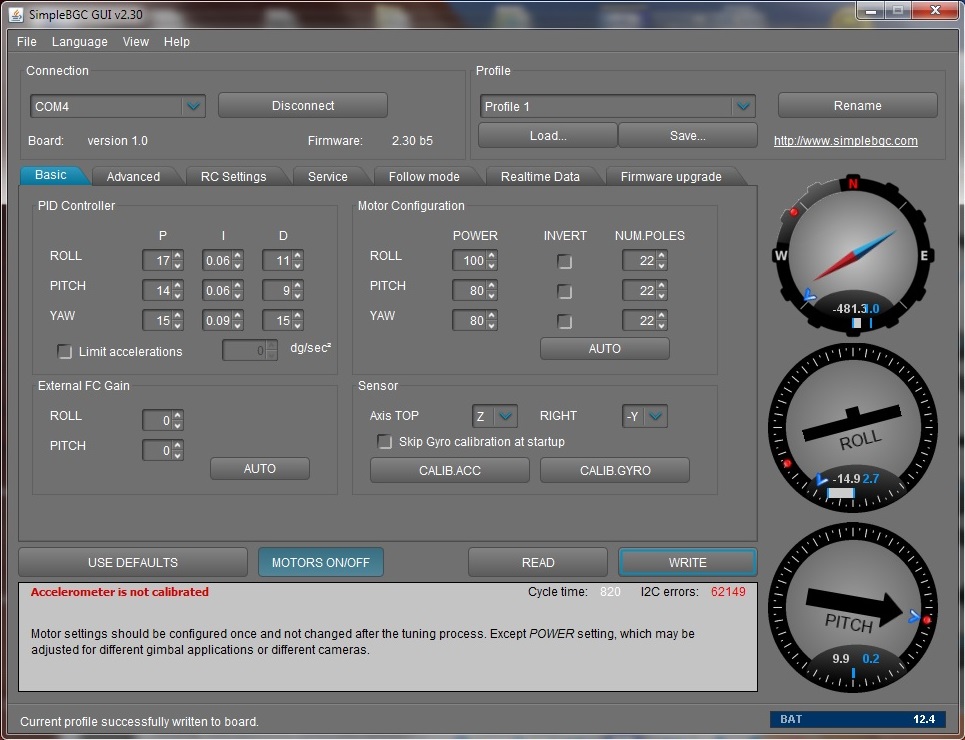Open the Language menu
The height and width of the screenshot is (740, 965).
(80, 42)
